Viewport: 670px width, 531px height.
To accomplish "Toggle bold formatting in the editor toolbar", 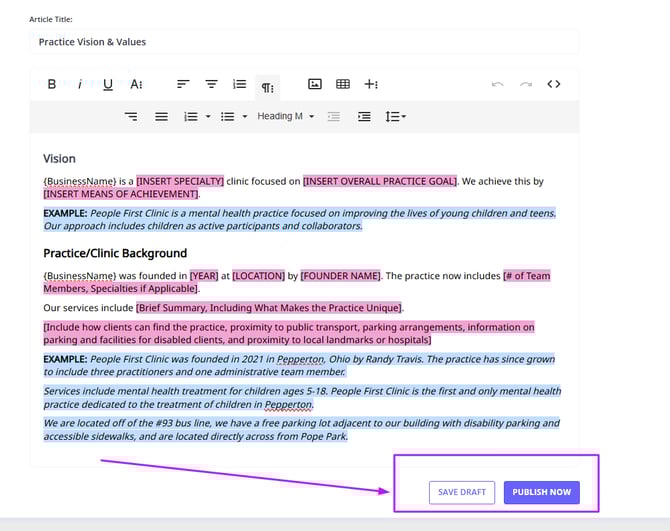I will coord(52,85).
